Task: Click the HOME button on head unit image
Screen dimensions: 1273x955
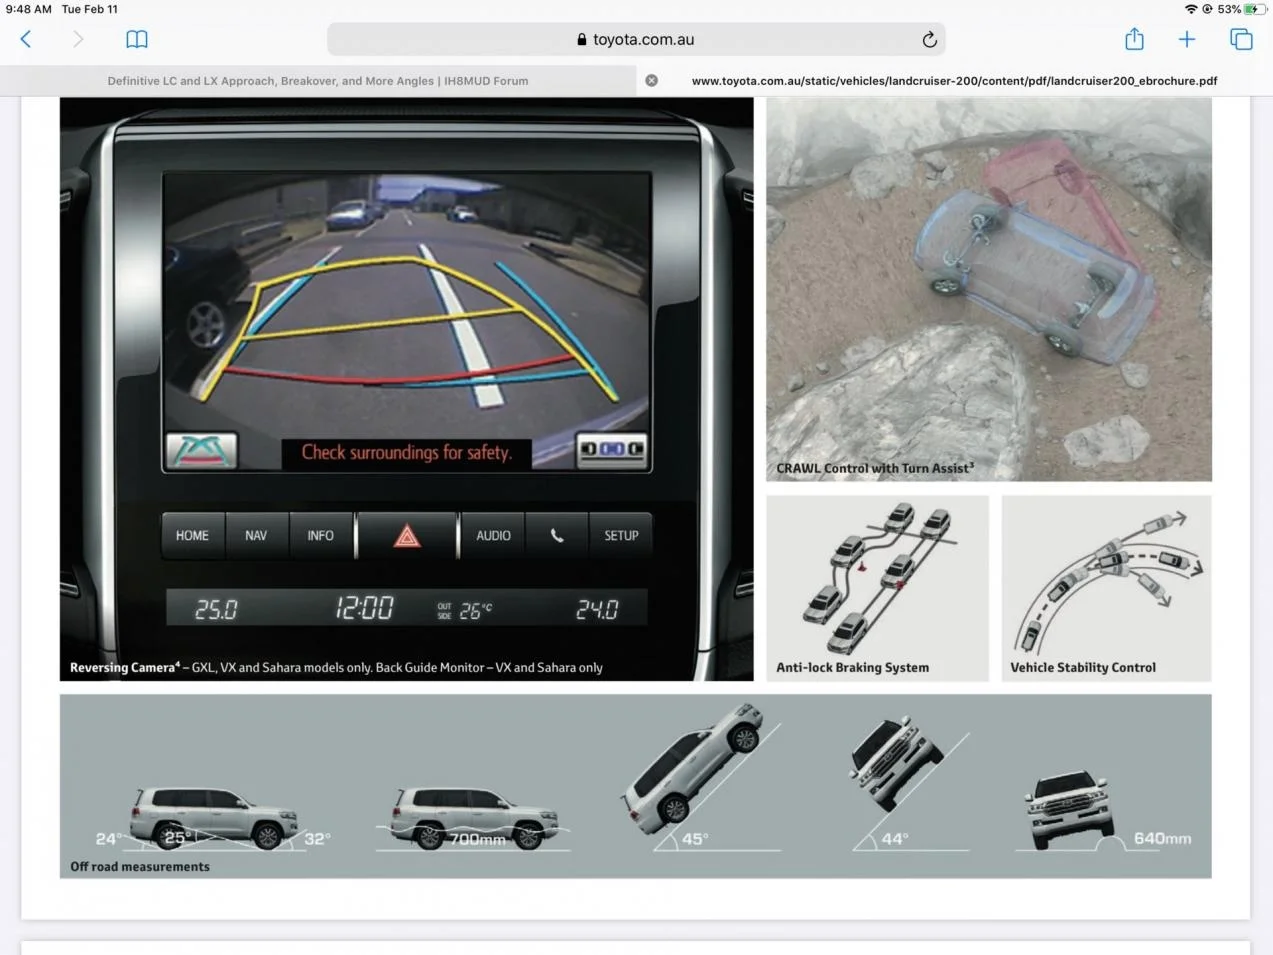Action: 192,536
